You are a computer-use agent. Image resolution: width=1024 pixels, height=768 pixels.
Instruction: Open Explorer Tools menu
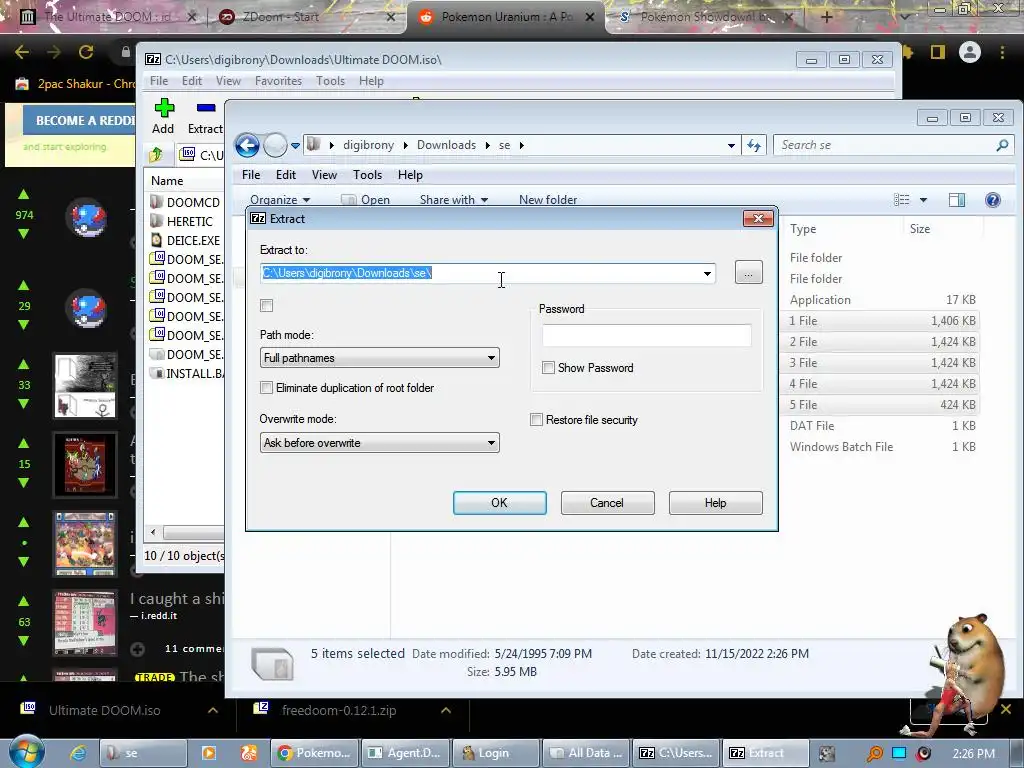pyautogui.click(x=367, y=175)
